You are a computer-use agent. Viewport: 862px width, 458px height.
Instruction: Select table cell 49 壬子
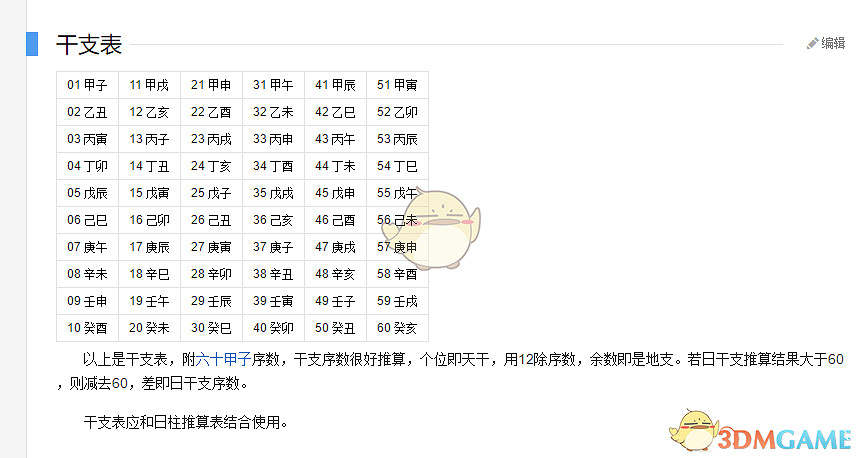point(335,301)
